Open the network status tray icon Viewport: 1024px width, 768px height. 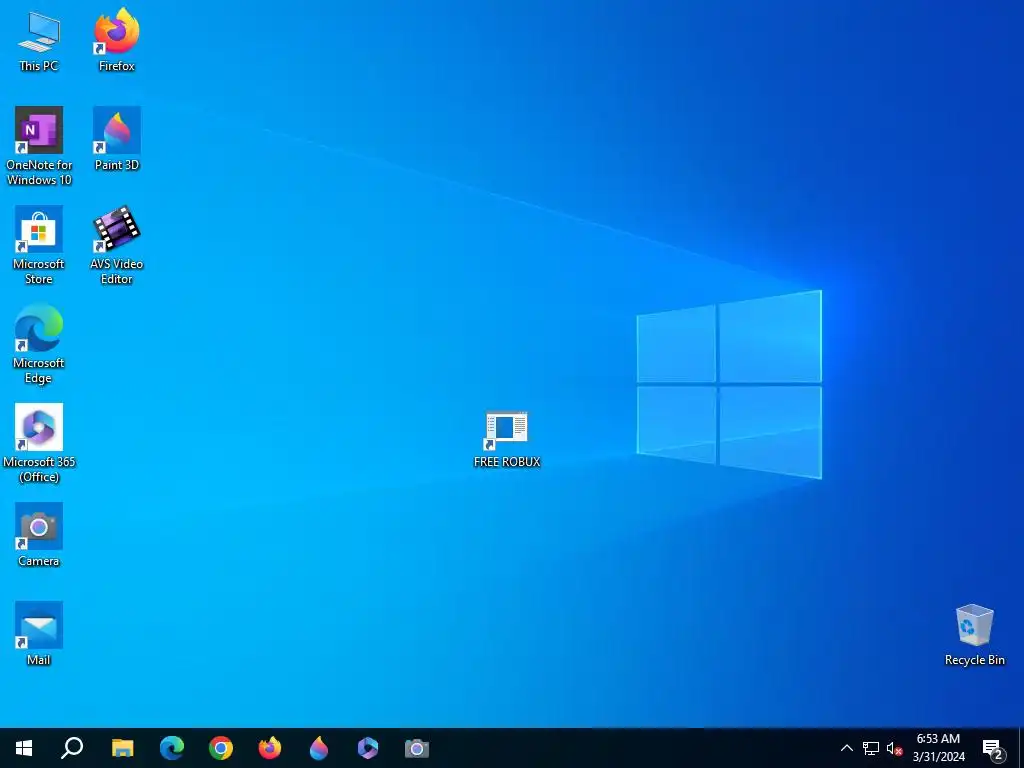tap(871, 748)
